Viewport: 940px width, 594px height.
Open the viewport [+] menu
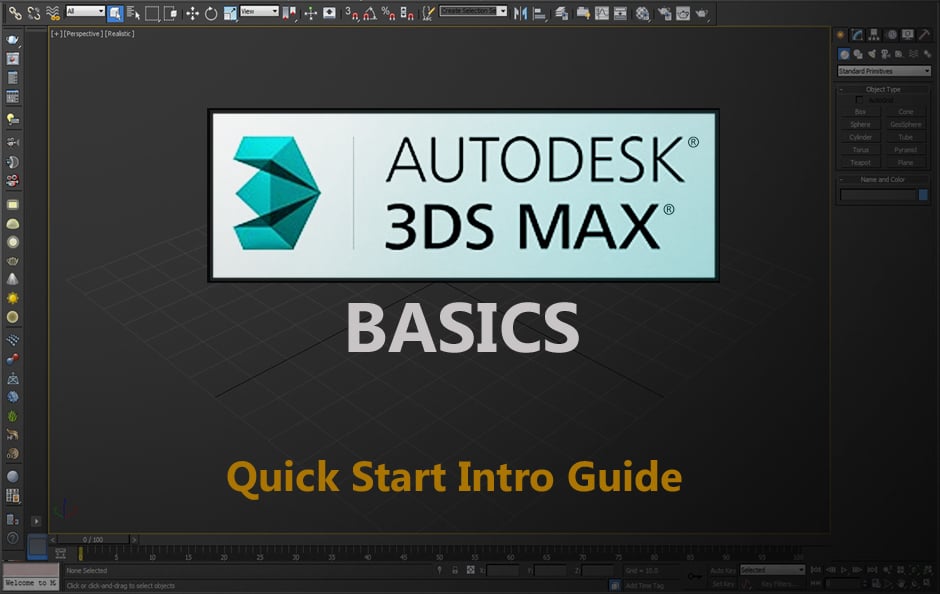coord(56,34)
